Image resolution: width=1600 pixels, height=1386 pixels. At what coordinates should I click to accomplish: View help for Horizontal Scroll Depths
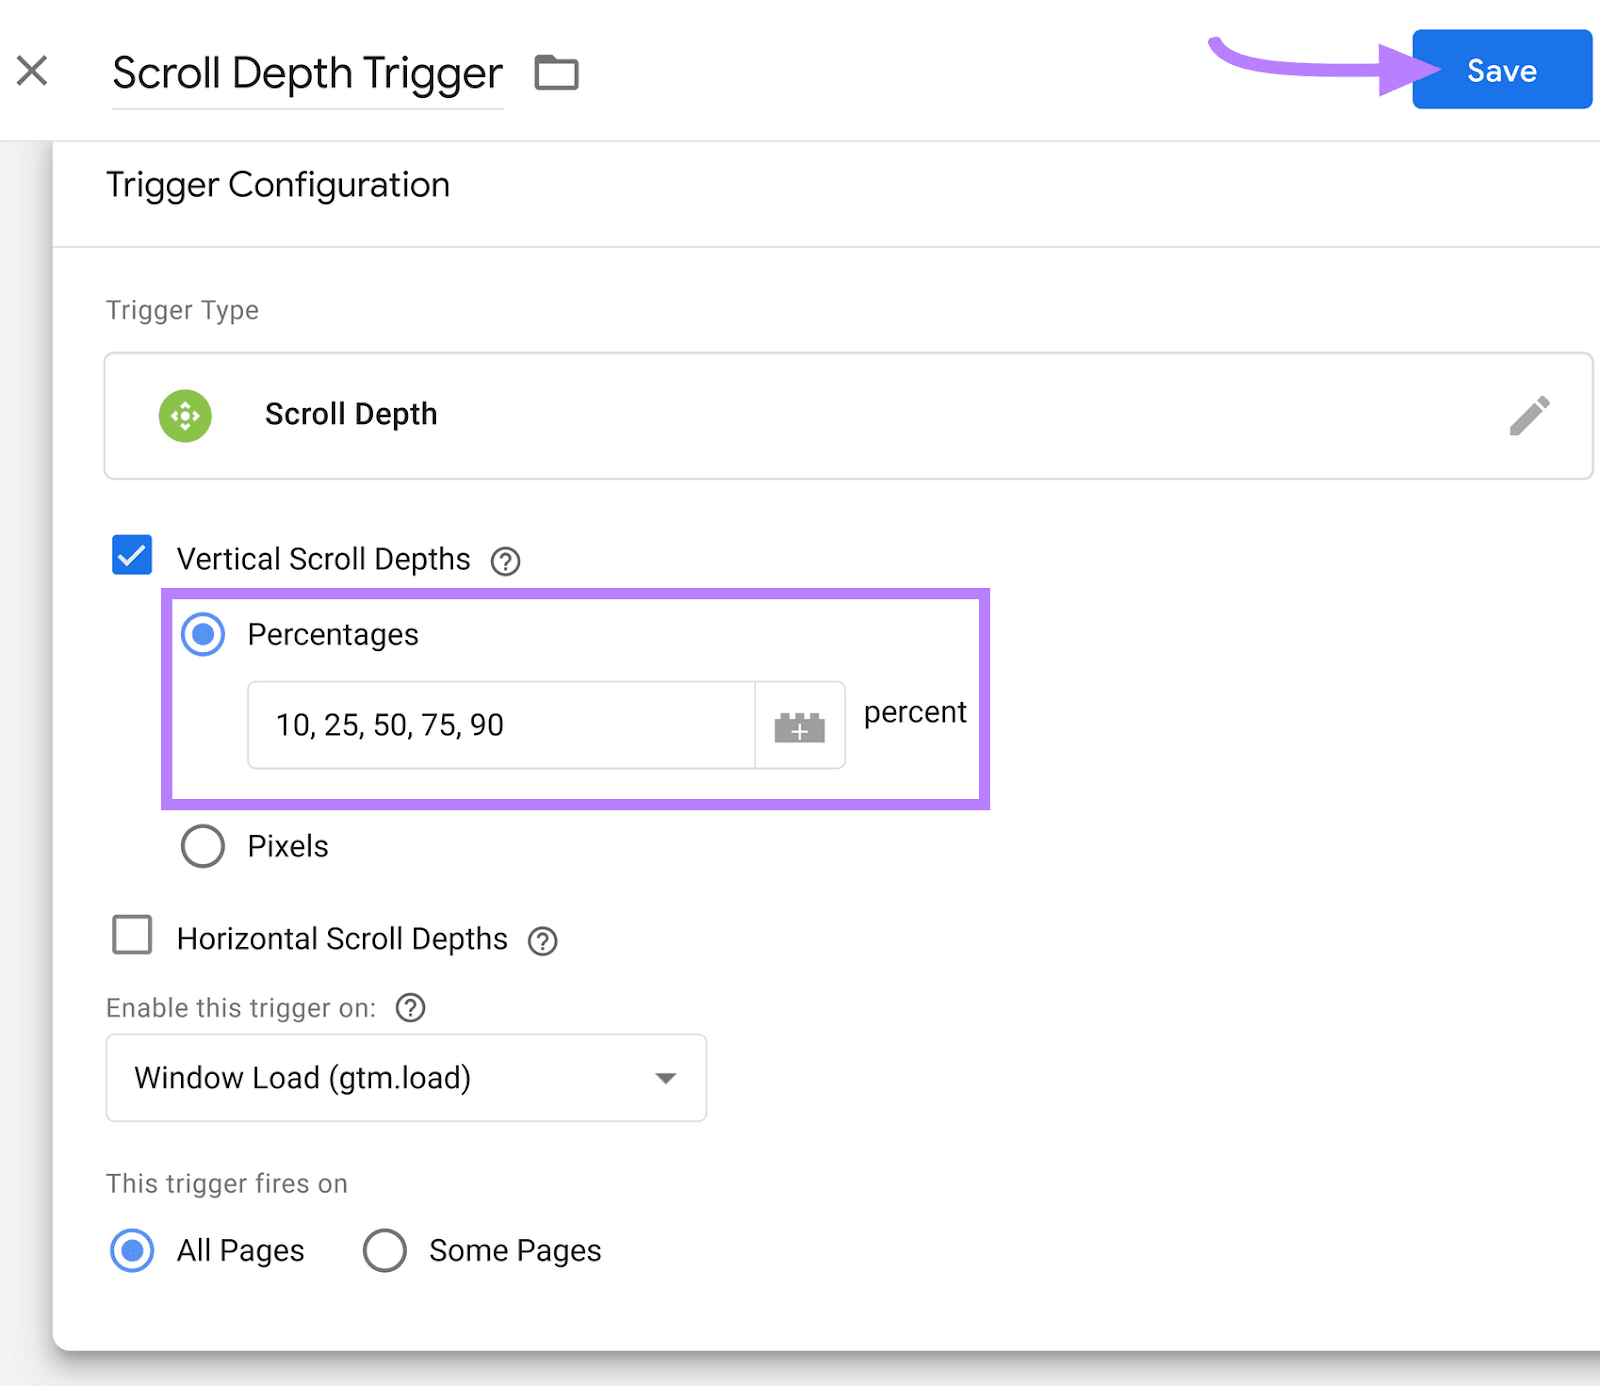pyautogui.click(x=542, y=940)
